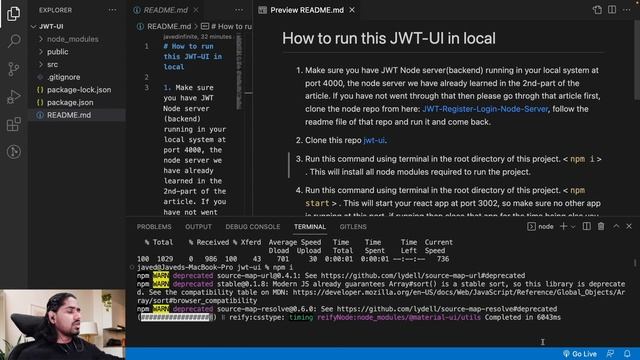Collapse the JWT-UI root folder

77,27
